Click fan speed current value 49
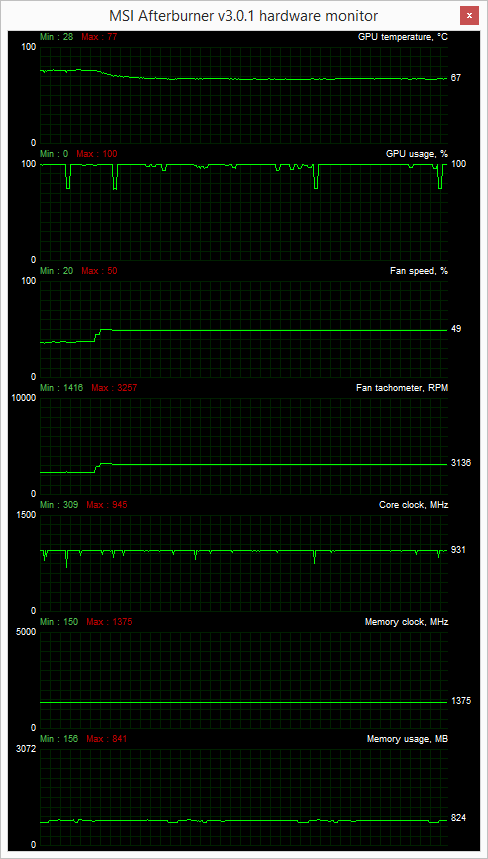The width and height of the screenshot is (488, 859). (x=456, y=329)
